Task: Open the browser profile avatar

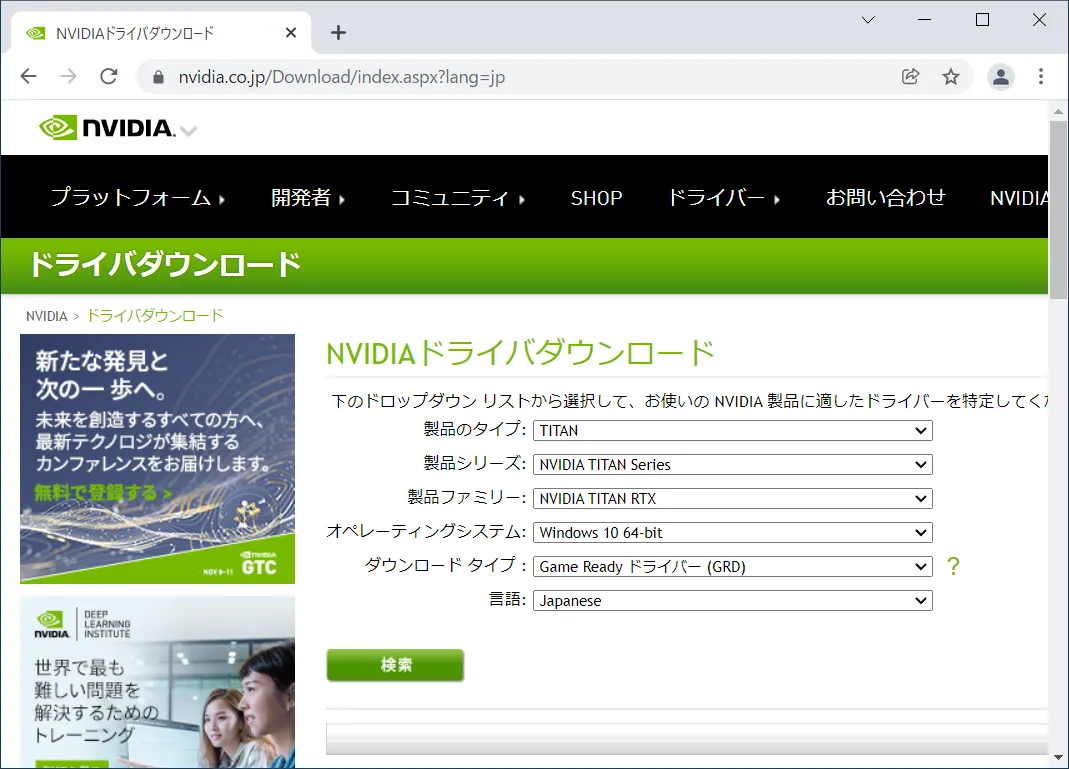Action: tap(1001, 76)
